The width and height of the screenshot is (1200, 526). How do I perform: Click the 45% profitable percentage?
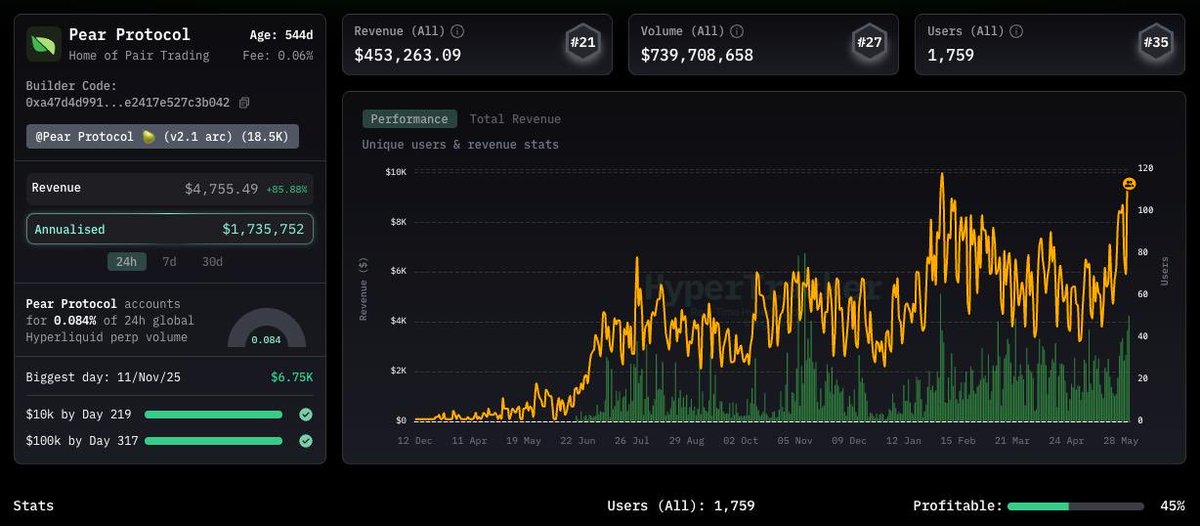pyautogui.click(x=1173, y=506)
